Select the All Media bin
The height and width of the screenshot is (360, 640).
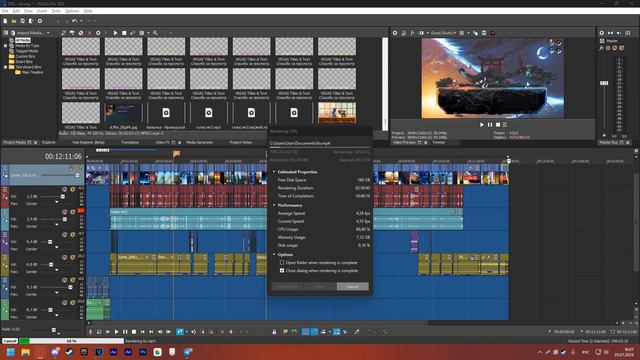tap(22, 40)
